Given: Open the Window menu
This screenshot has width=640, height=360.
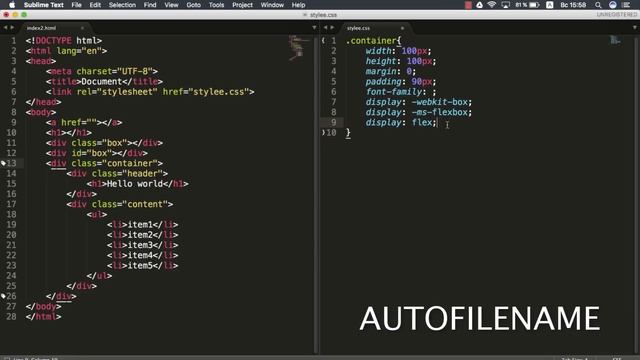Looking at the screenshot, I should [272, 5].
